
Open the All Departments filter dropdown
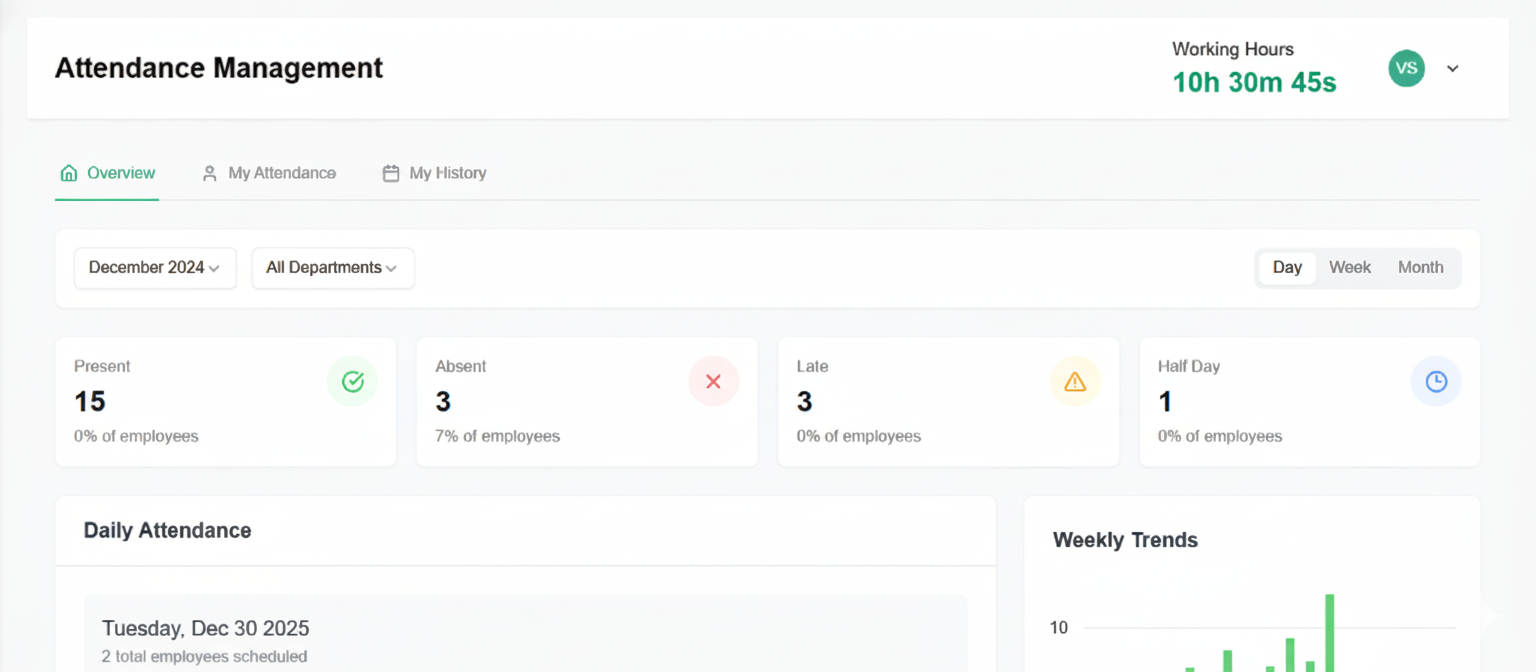point(332,267)
